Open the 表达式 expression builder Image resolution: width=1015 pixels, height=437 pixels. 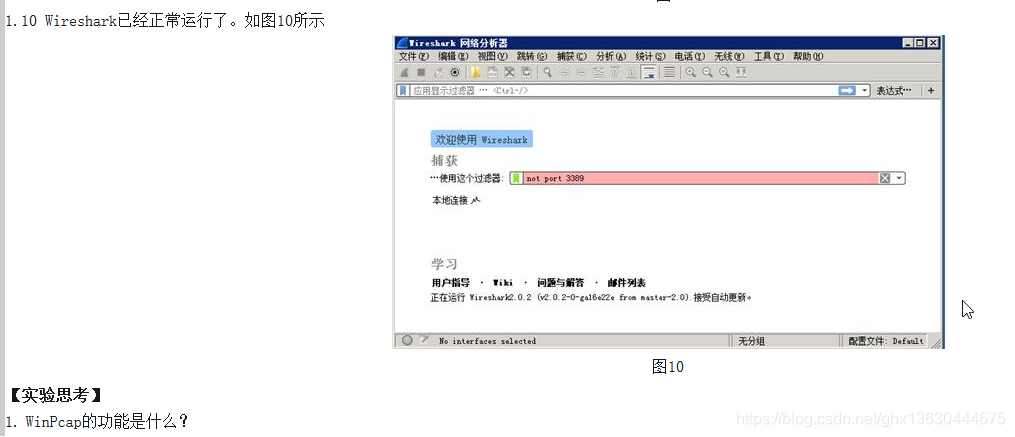(x=893, y=91)
